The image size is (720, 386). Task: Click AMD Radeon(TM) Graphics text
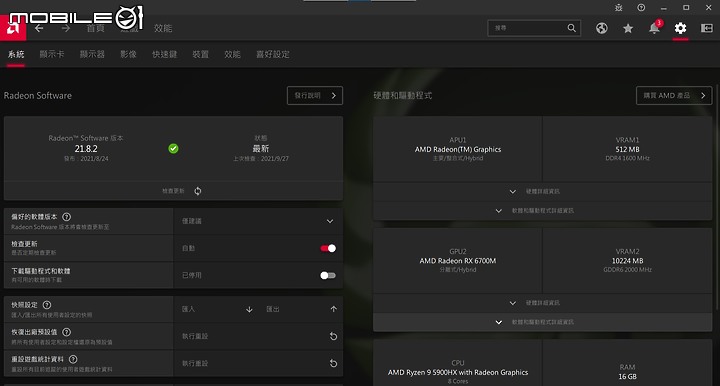tap(458, 149)
